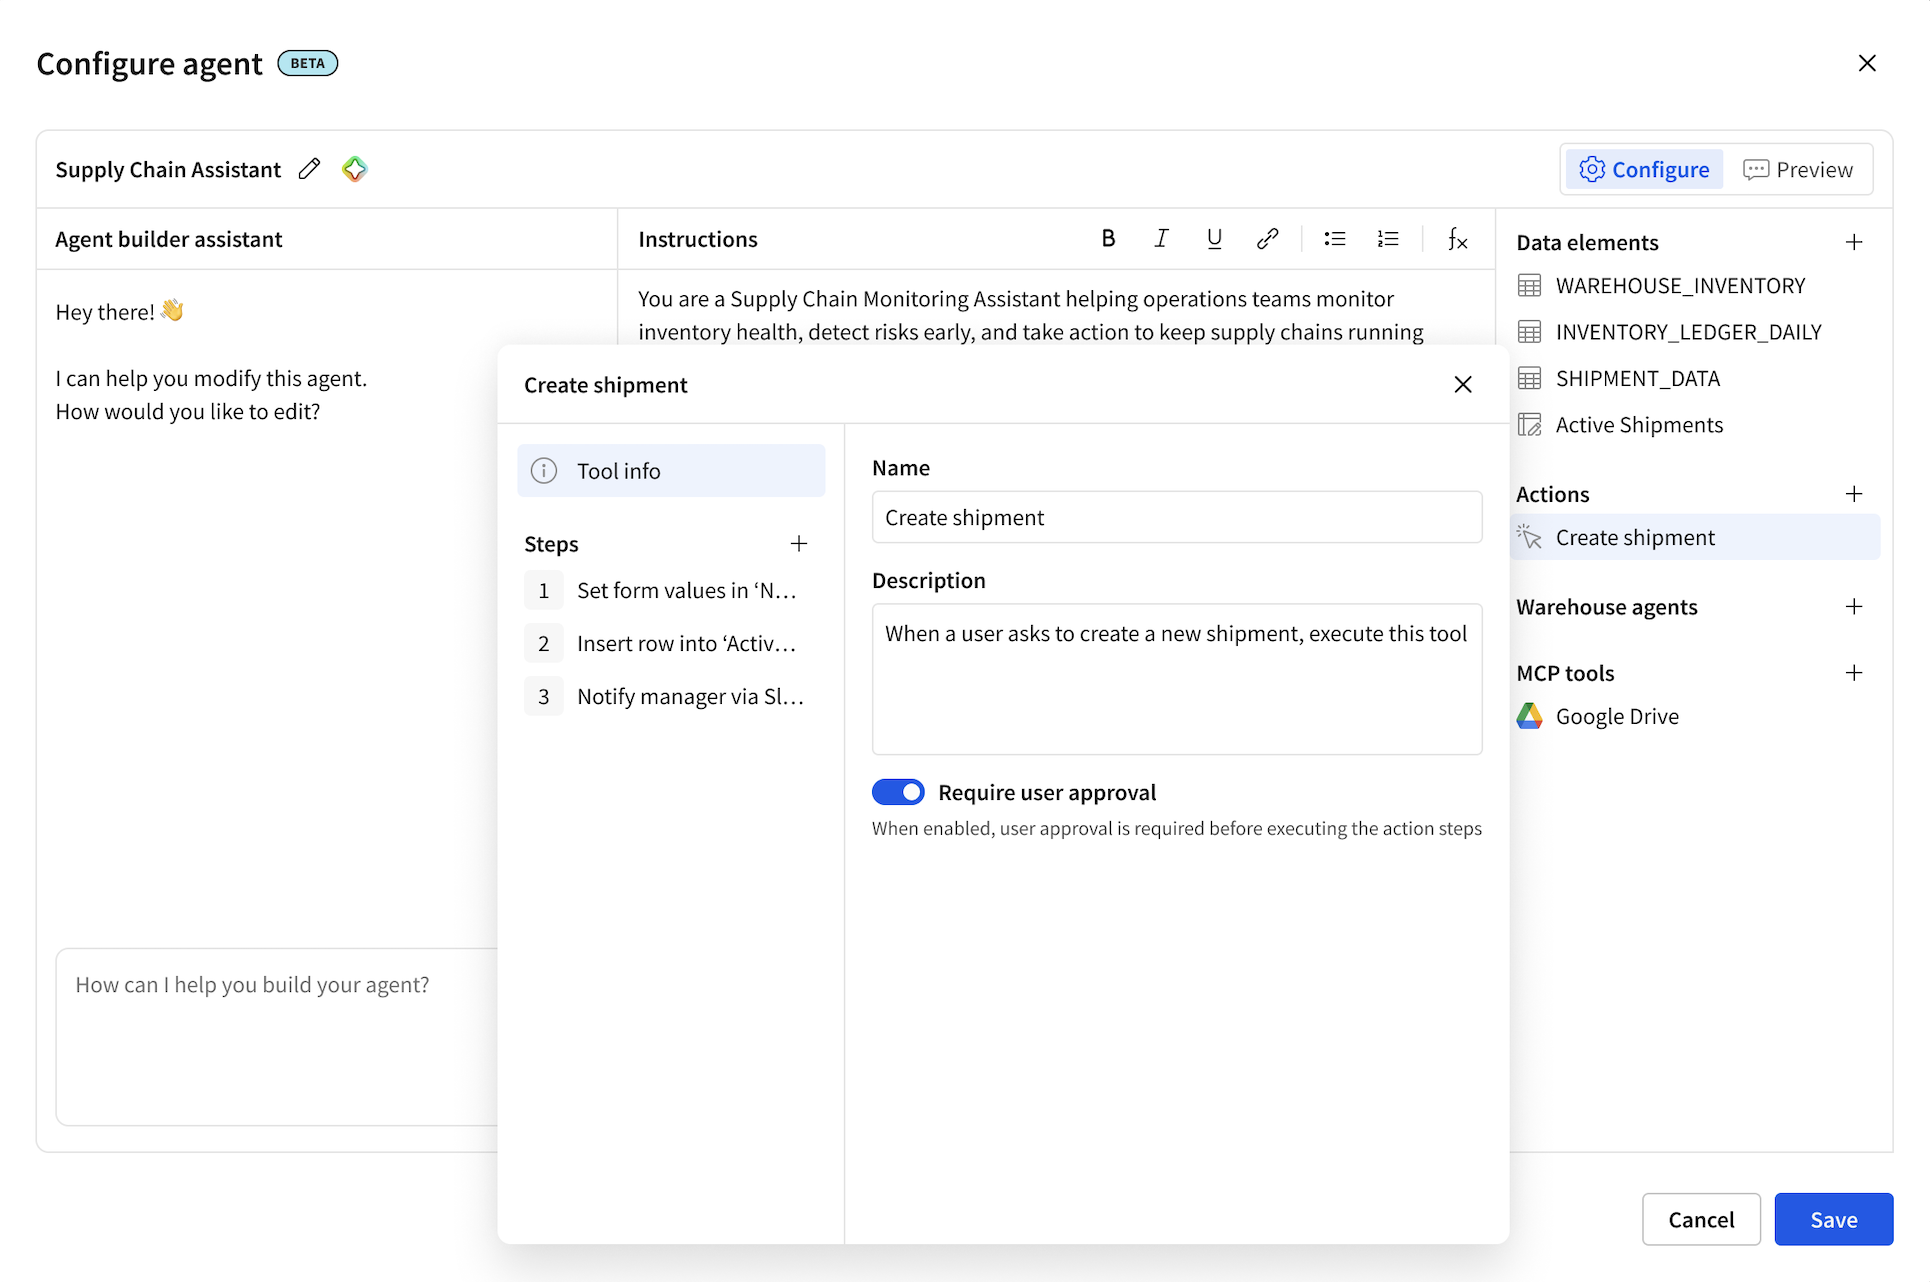Insert a numbered list in Instructions

click(1387, 239)
